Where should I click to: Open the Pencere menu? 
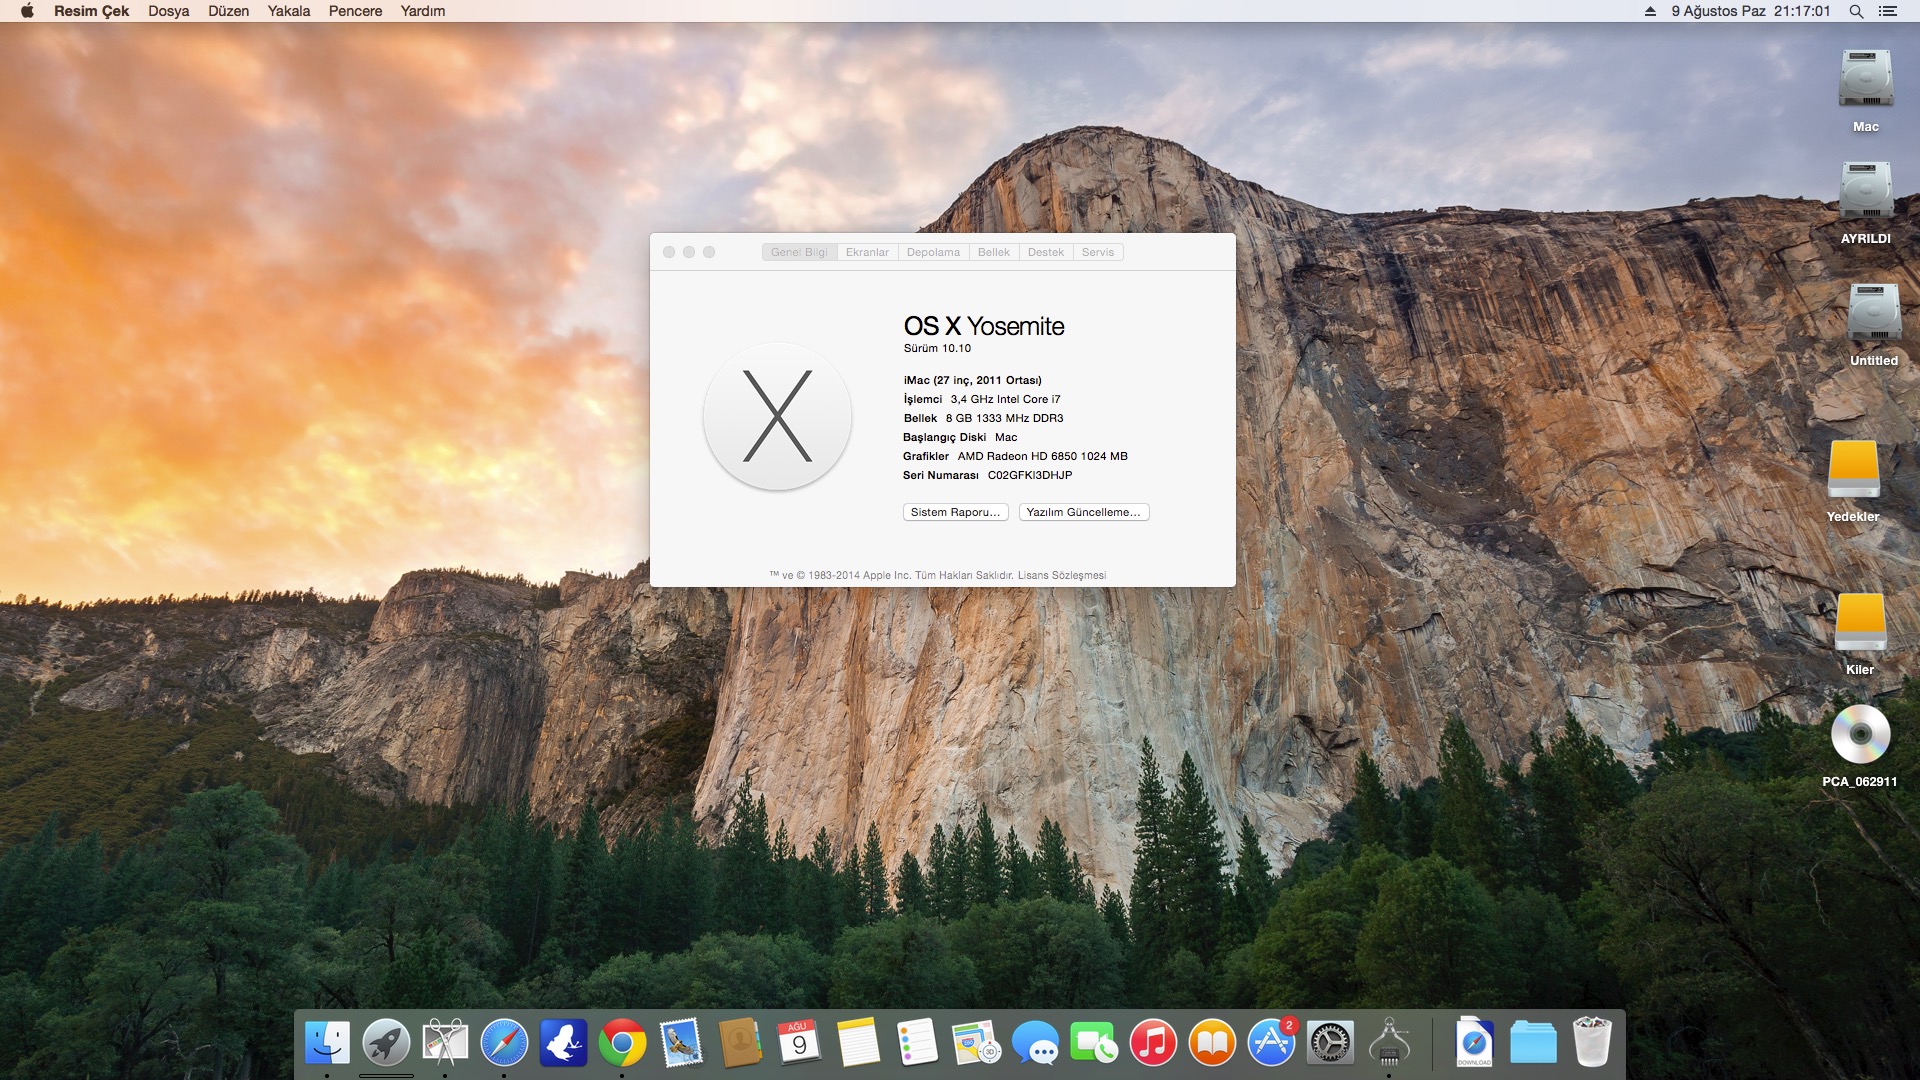coord(355,11)
